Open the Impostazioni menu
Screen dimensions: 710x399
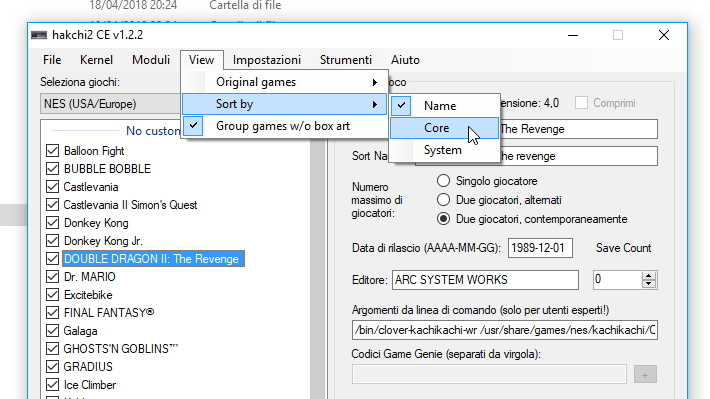[267, 60]
